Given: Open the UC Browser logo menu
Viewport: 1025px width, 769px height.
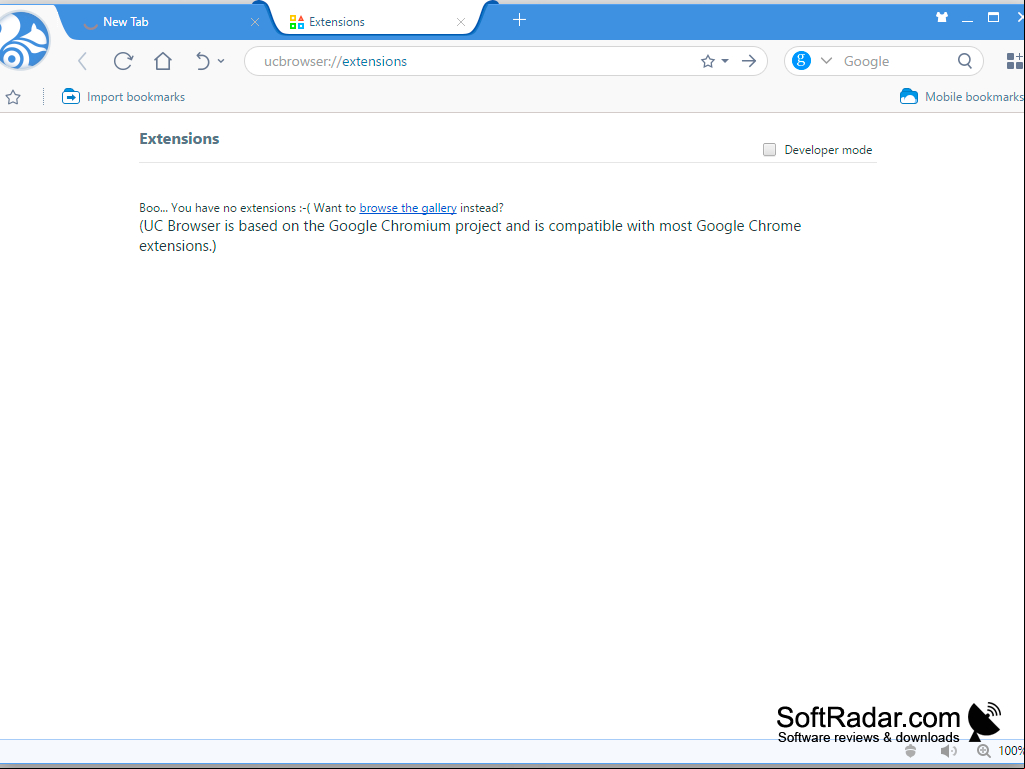Looking at the screenshot, I should click(25, 41).
